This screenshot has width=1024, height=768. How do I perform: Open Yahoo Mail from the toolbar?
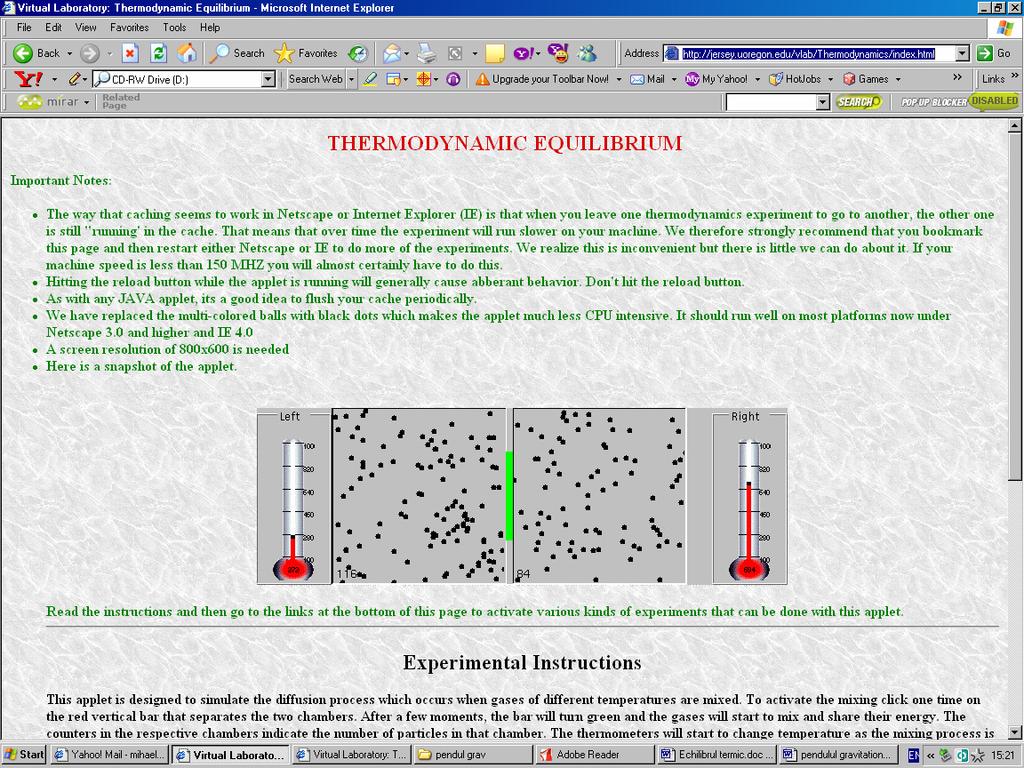click(647, 79)
